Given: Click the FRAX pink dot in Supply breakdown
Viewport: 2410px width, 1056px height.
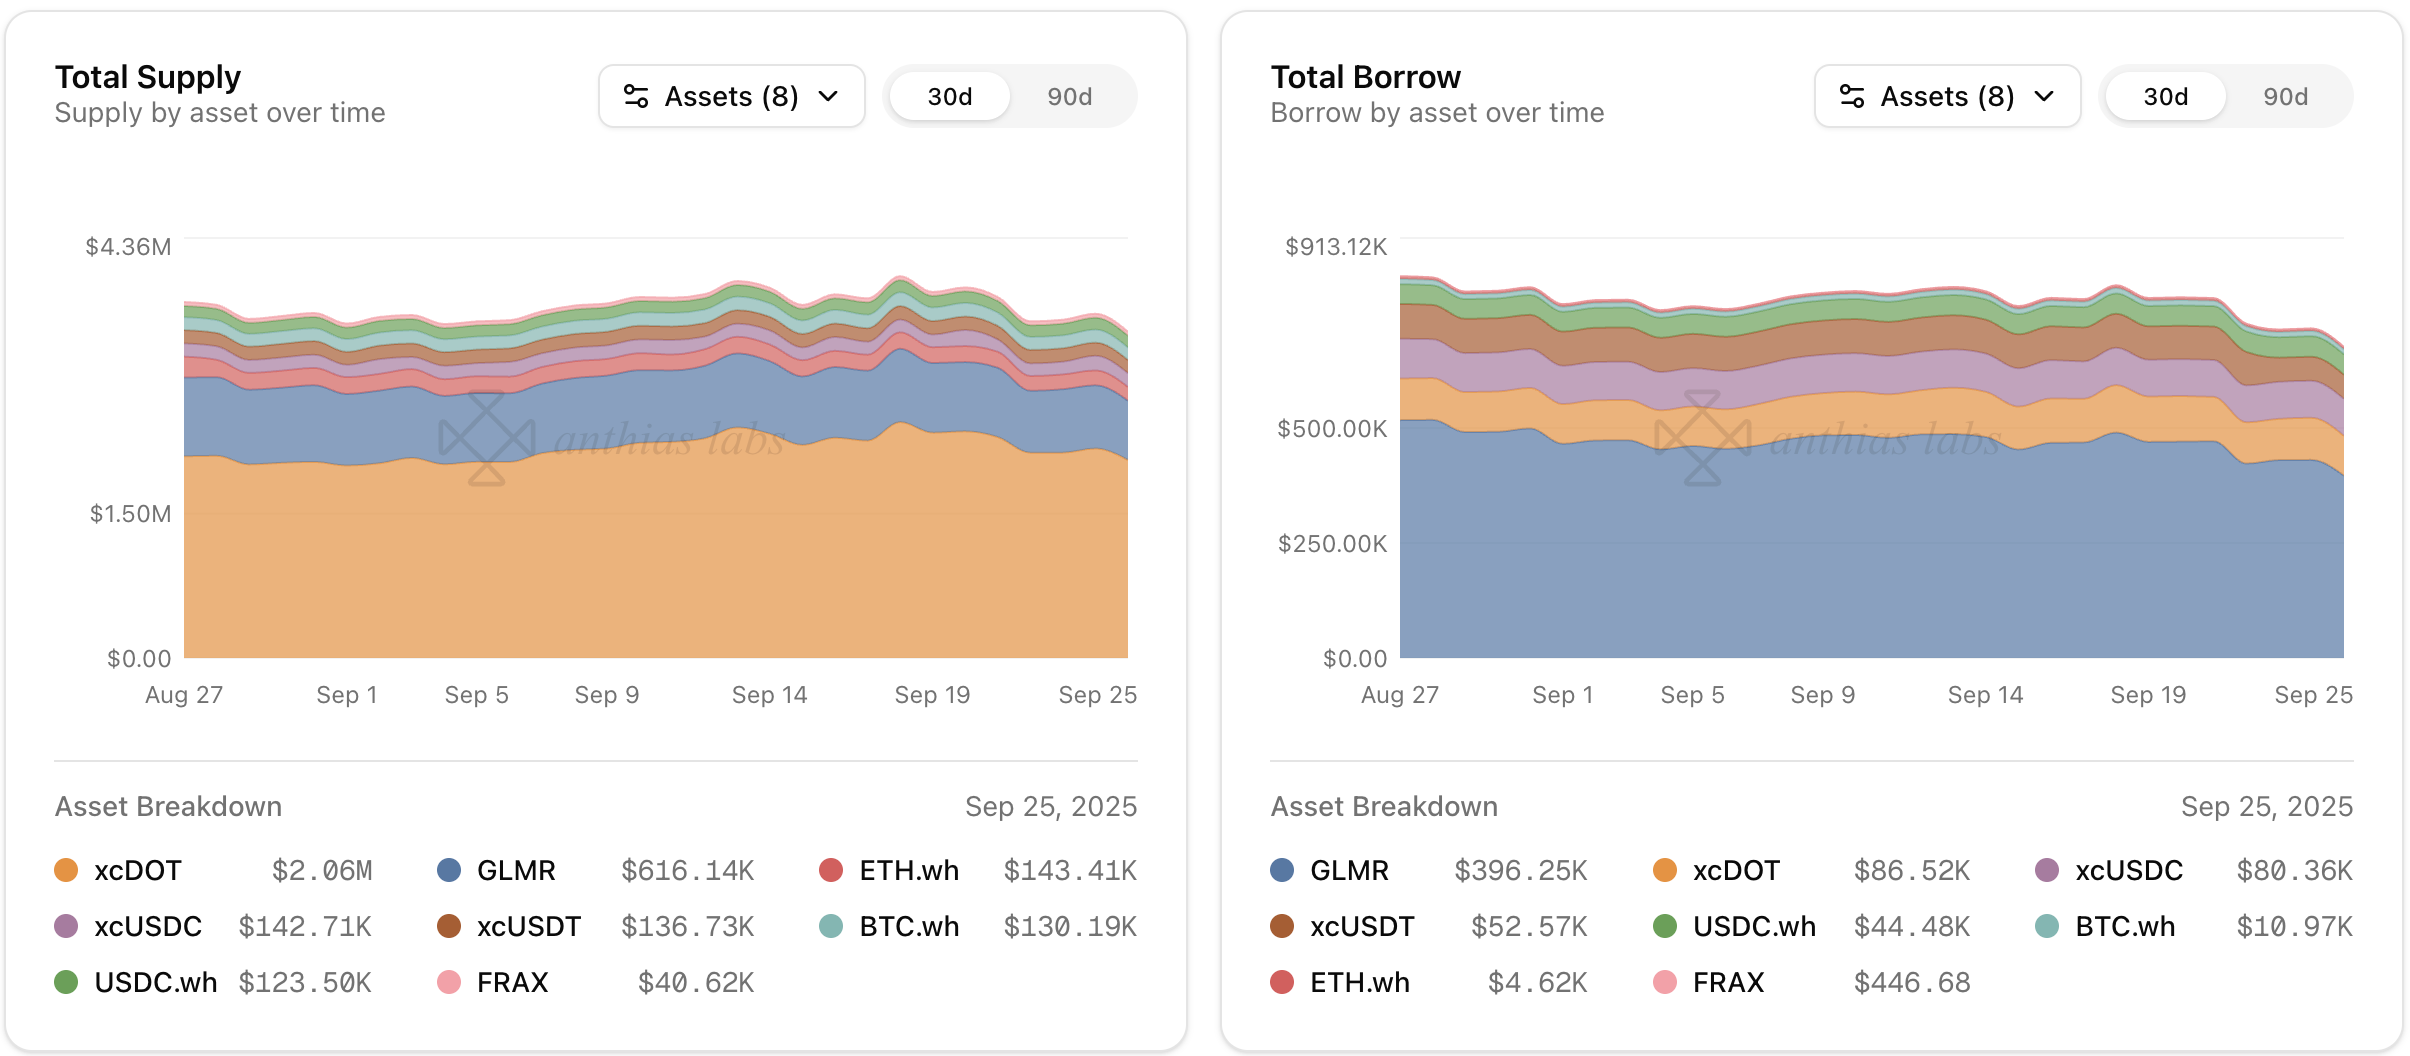Looking at the screenshot, I should [449, 982].
